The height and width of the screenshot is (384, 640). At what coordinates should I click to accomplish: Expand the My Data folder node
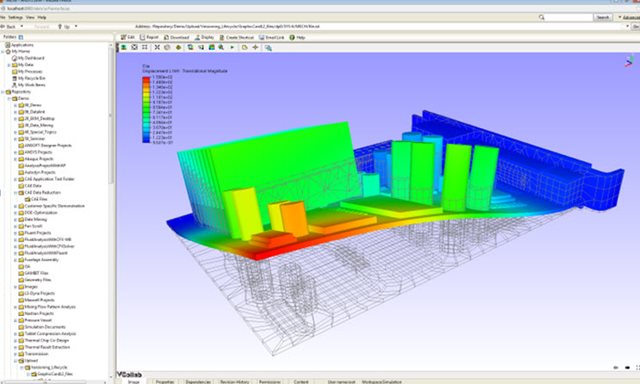(9, 65)
